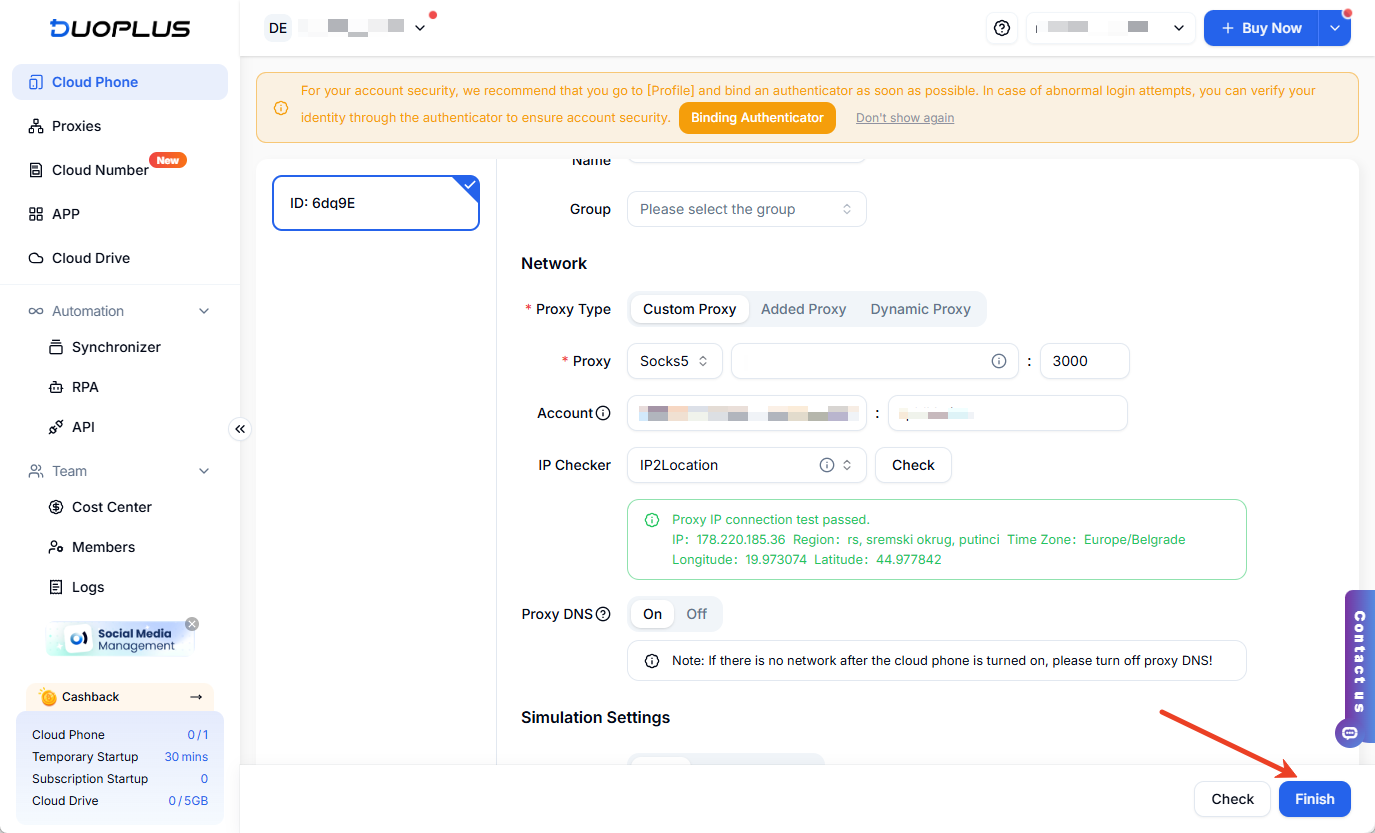Open the group selection dropdown
The image size is (1375, 833).
click(x=746, y=209)
